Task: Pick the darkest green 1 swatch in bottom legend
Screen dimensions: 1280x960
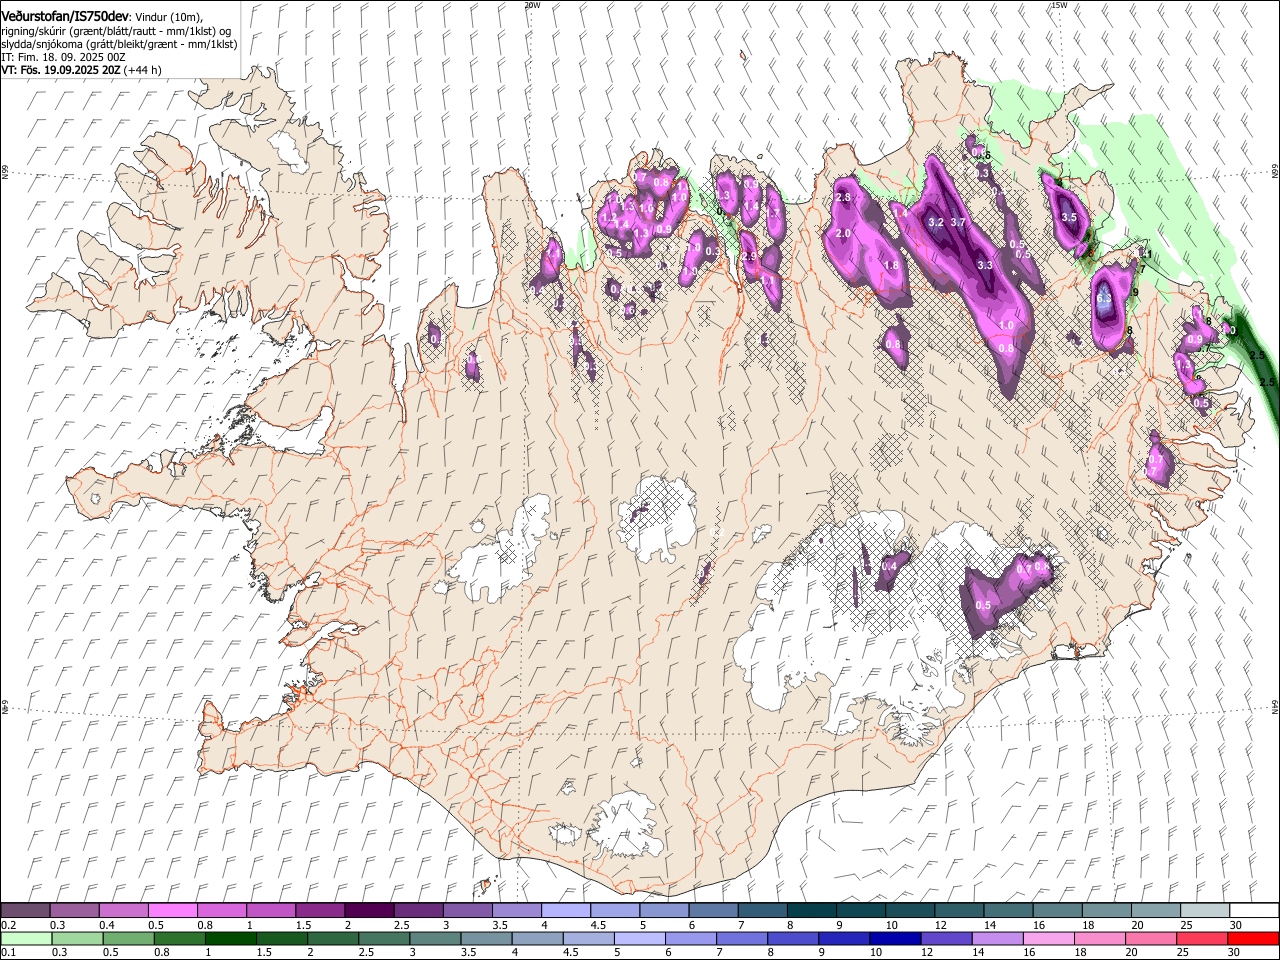Action: pos(231,938)
